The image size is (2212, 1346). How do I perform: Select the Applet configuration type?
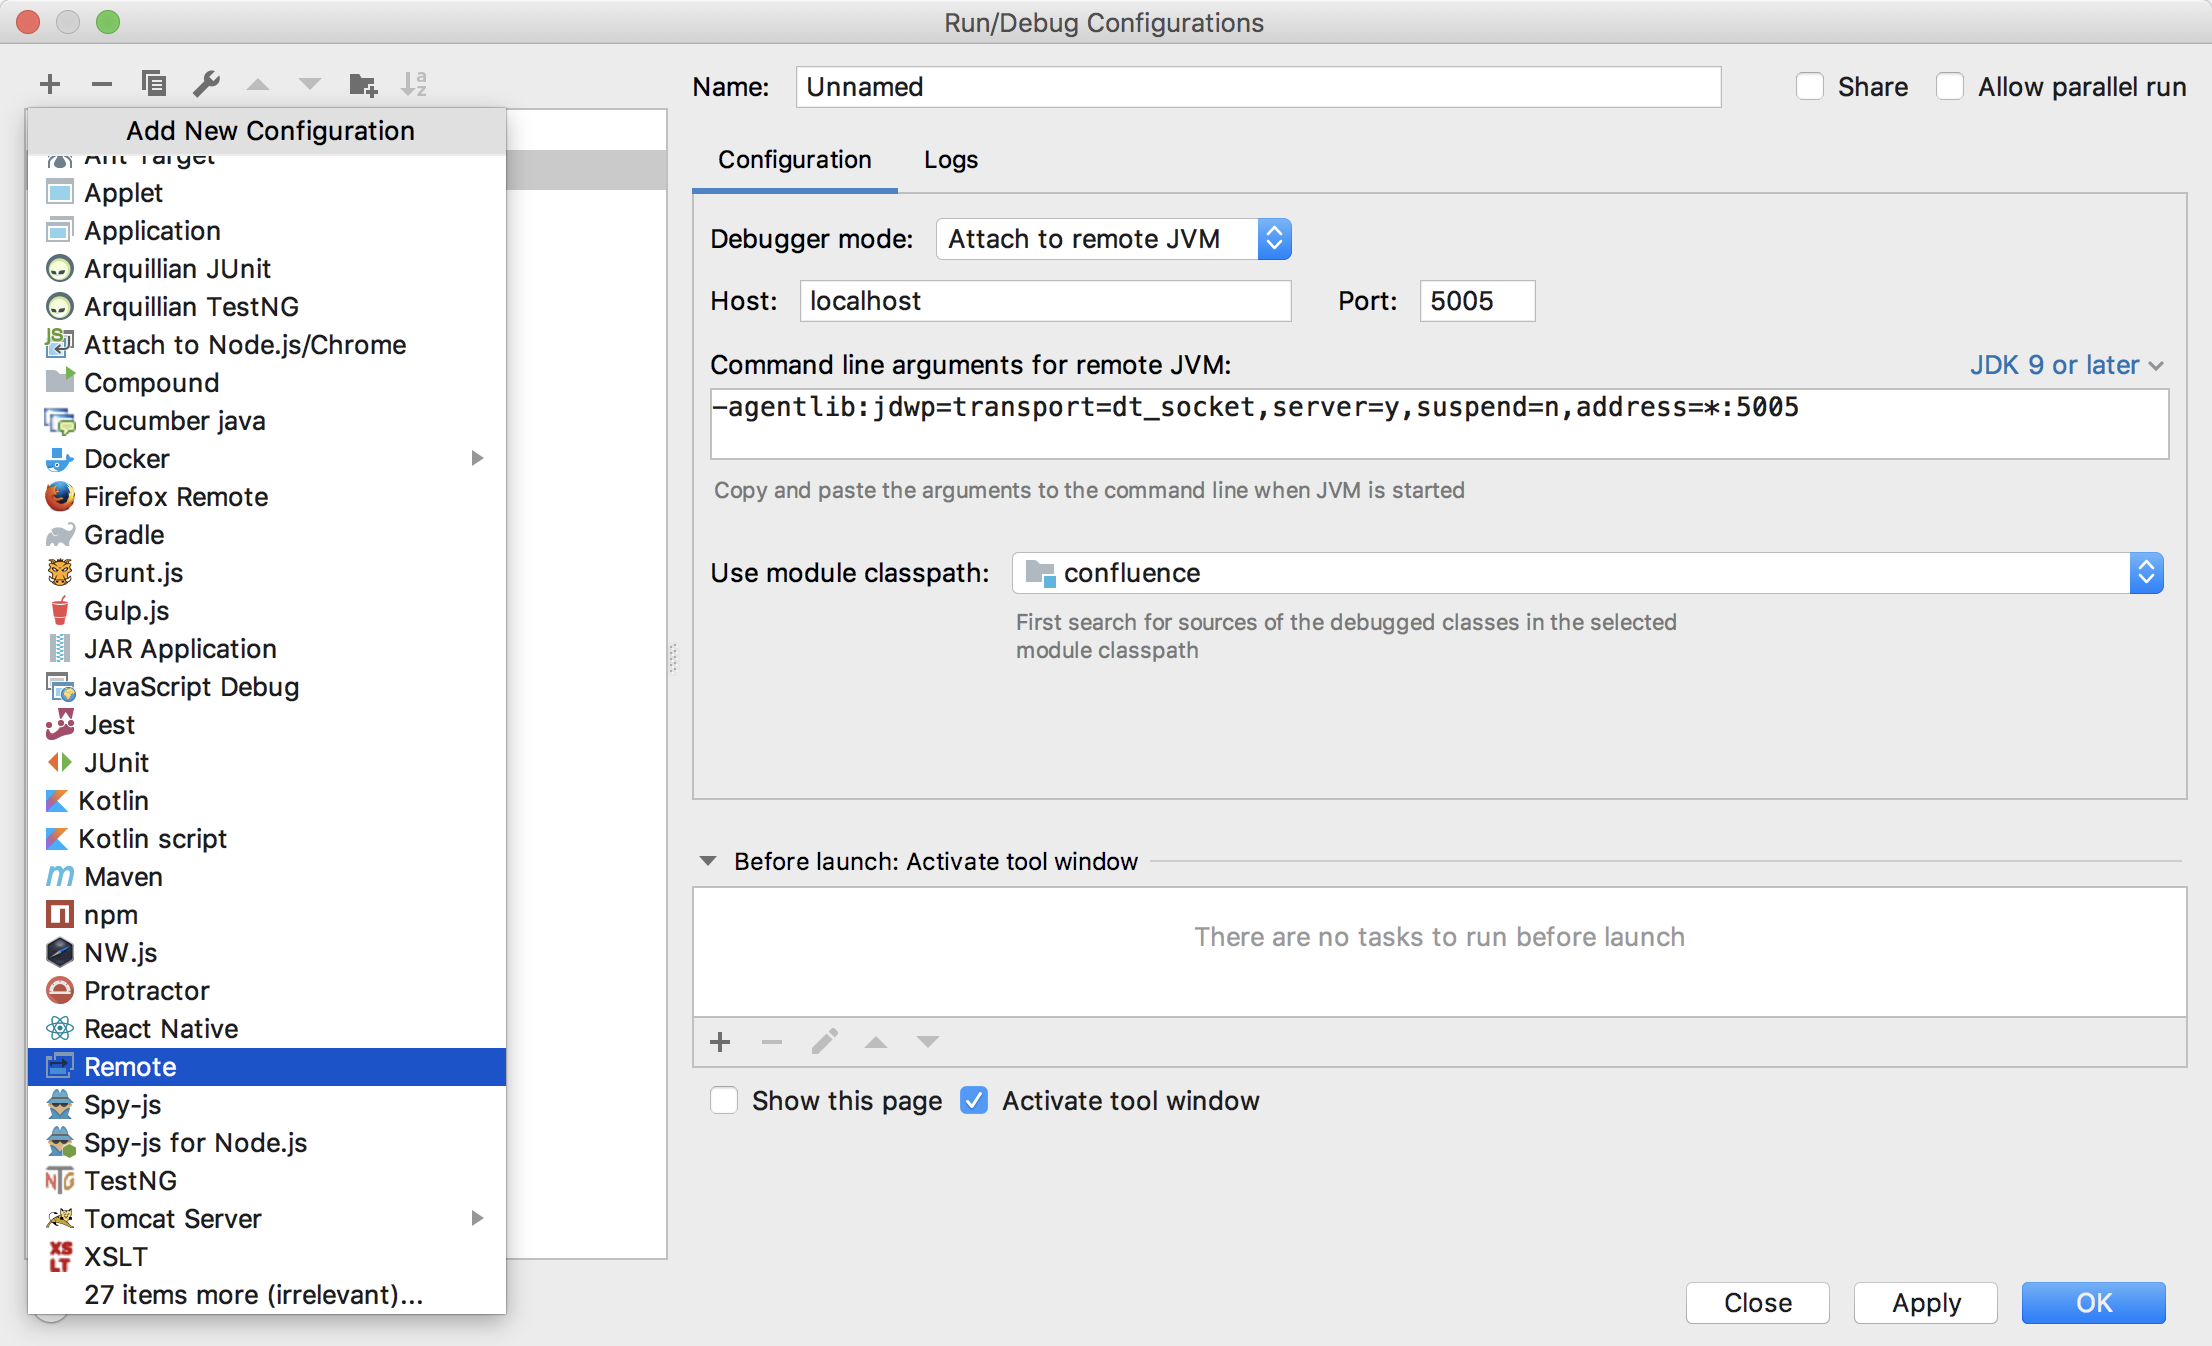(x=266, y=192)
